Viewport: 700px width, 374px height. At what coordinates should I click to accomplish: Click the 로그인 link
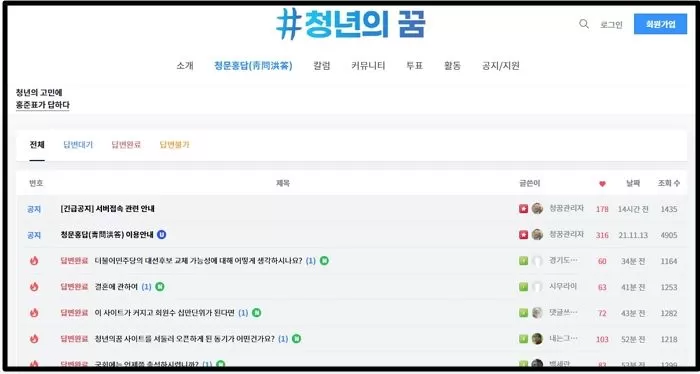(611, 25)
